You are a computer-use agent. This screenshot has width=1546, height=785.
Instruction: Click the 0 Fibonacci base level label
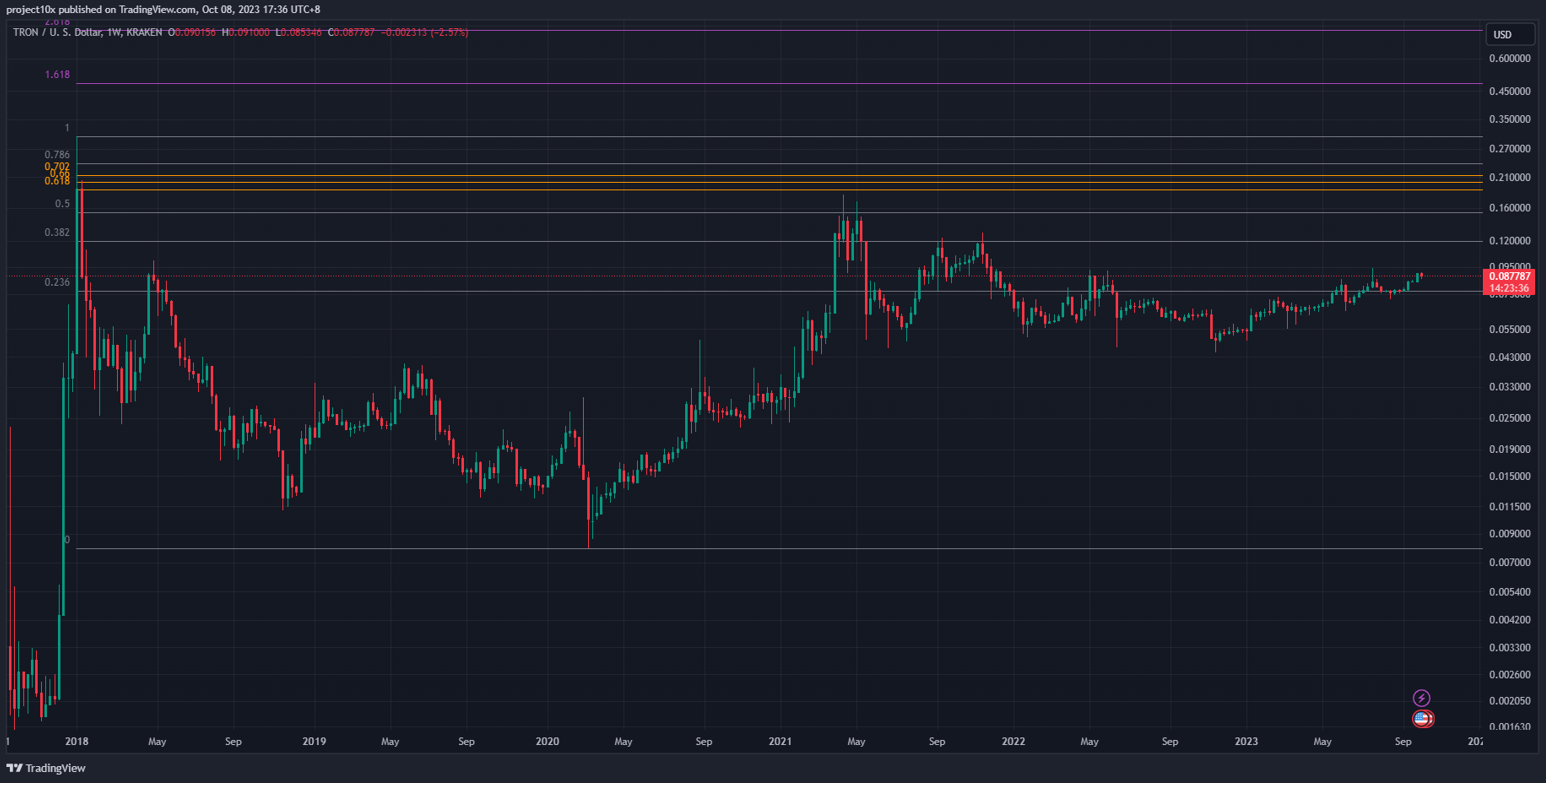click(x=67, y=540)
